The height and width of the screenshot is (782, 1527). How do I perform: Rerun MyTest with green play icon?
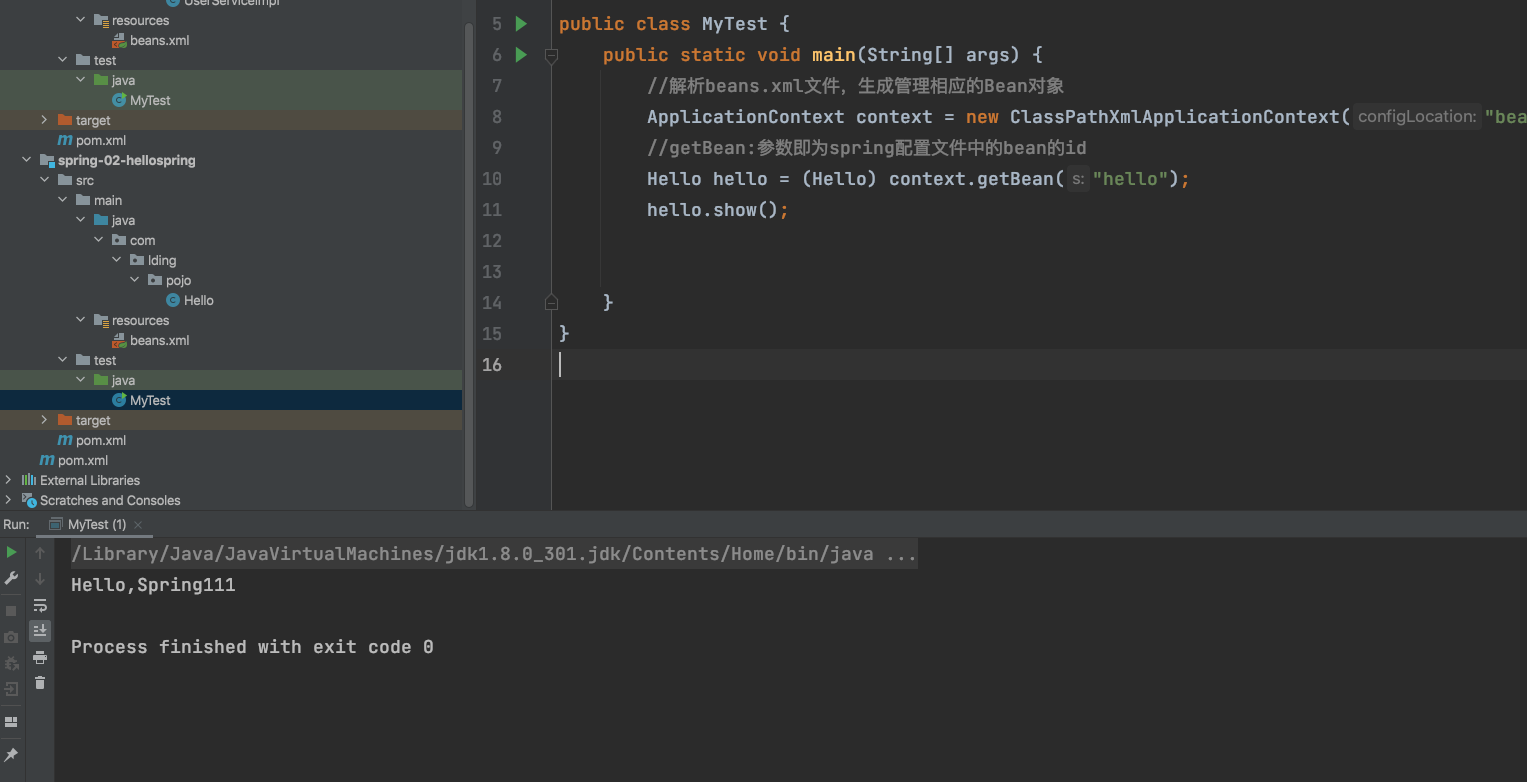coord(11,552)
